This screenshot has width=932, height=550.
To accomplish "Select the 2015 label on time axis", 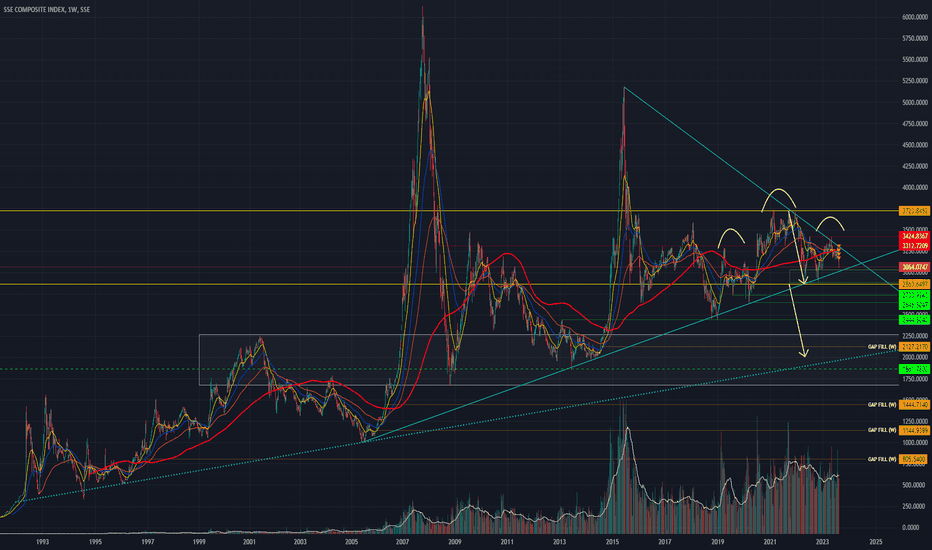I will click(612, 542).
